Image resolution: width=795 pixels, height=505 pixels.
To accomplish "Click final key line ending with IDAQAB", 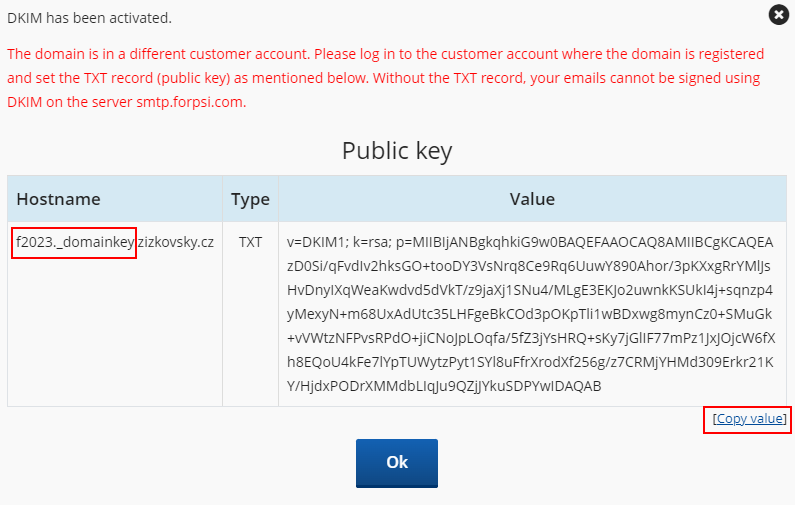I will [x=444, y=386].
